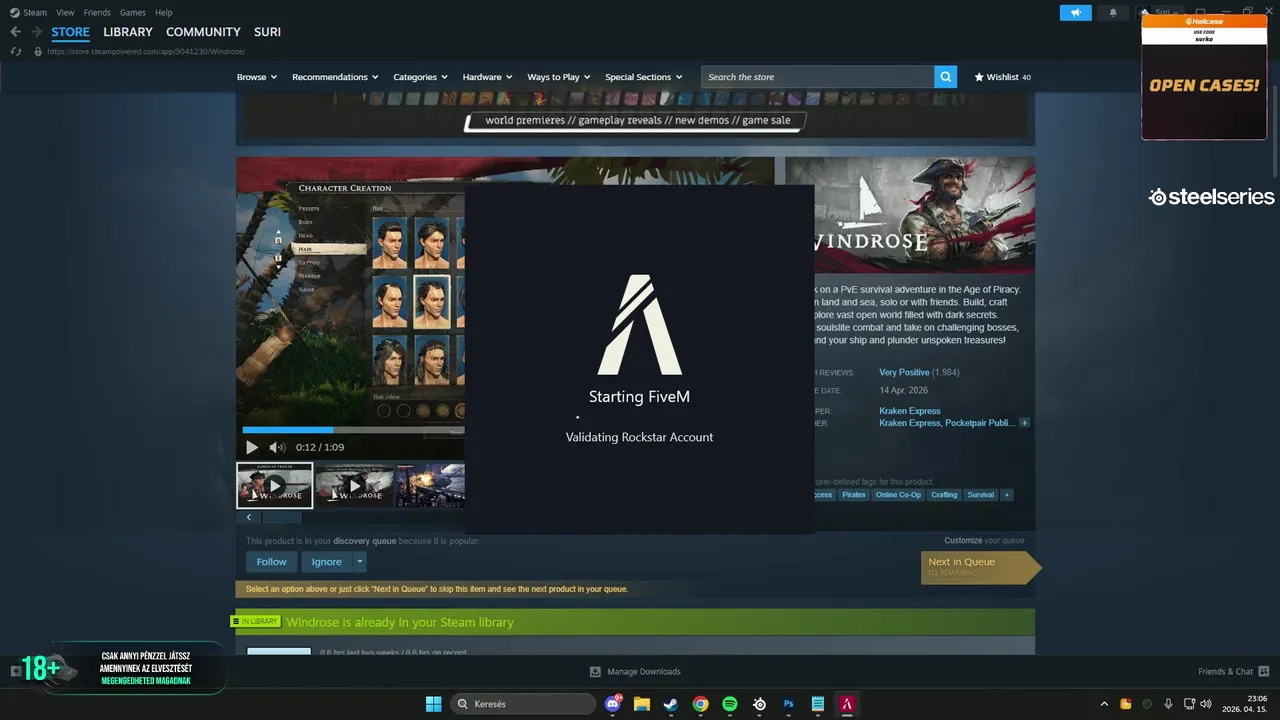
Task: Click the Search the store input field
Action: pos(818,77)
